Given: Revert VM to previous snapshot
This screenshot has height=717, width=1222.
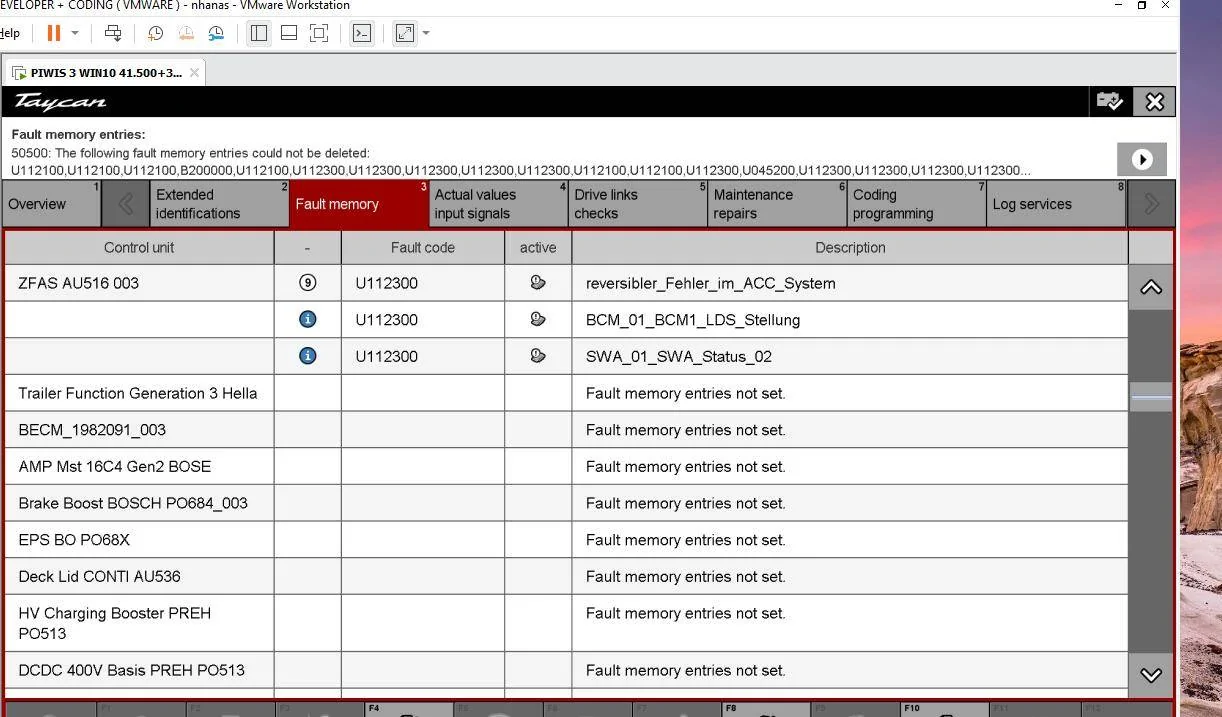Looking at the screenshot, I should [186, 33].
